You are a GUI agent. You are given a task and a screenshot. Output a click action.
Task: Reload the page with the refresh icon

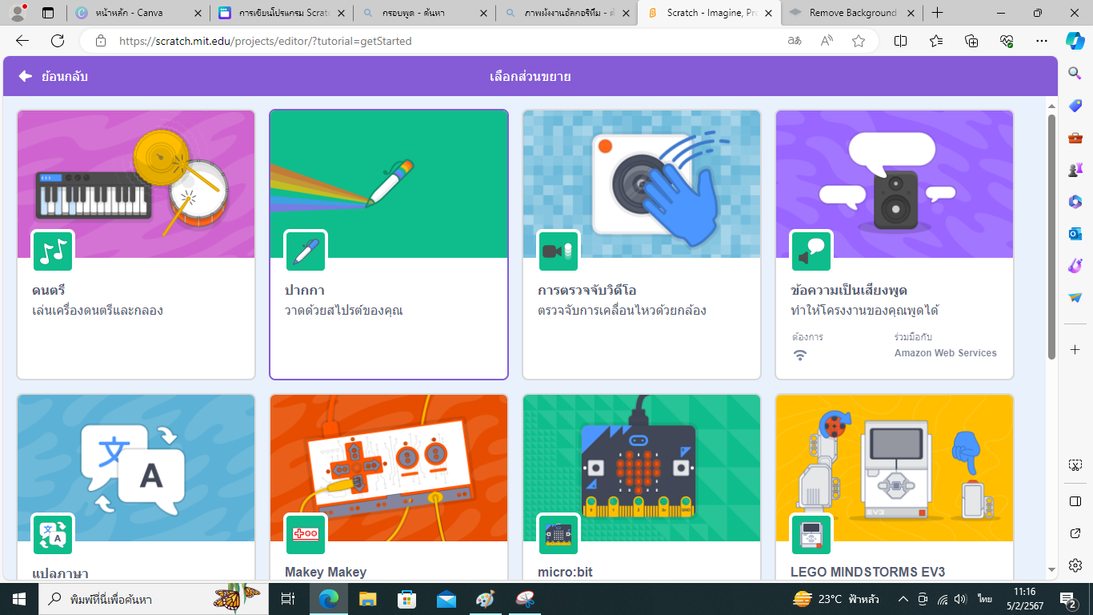[x=58, y=41]
